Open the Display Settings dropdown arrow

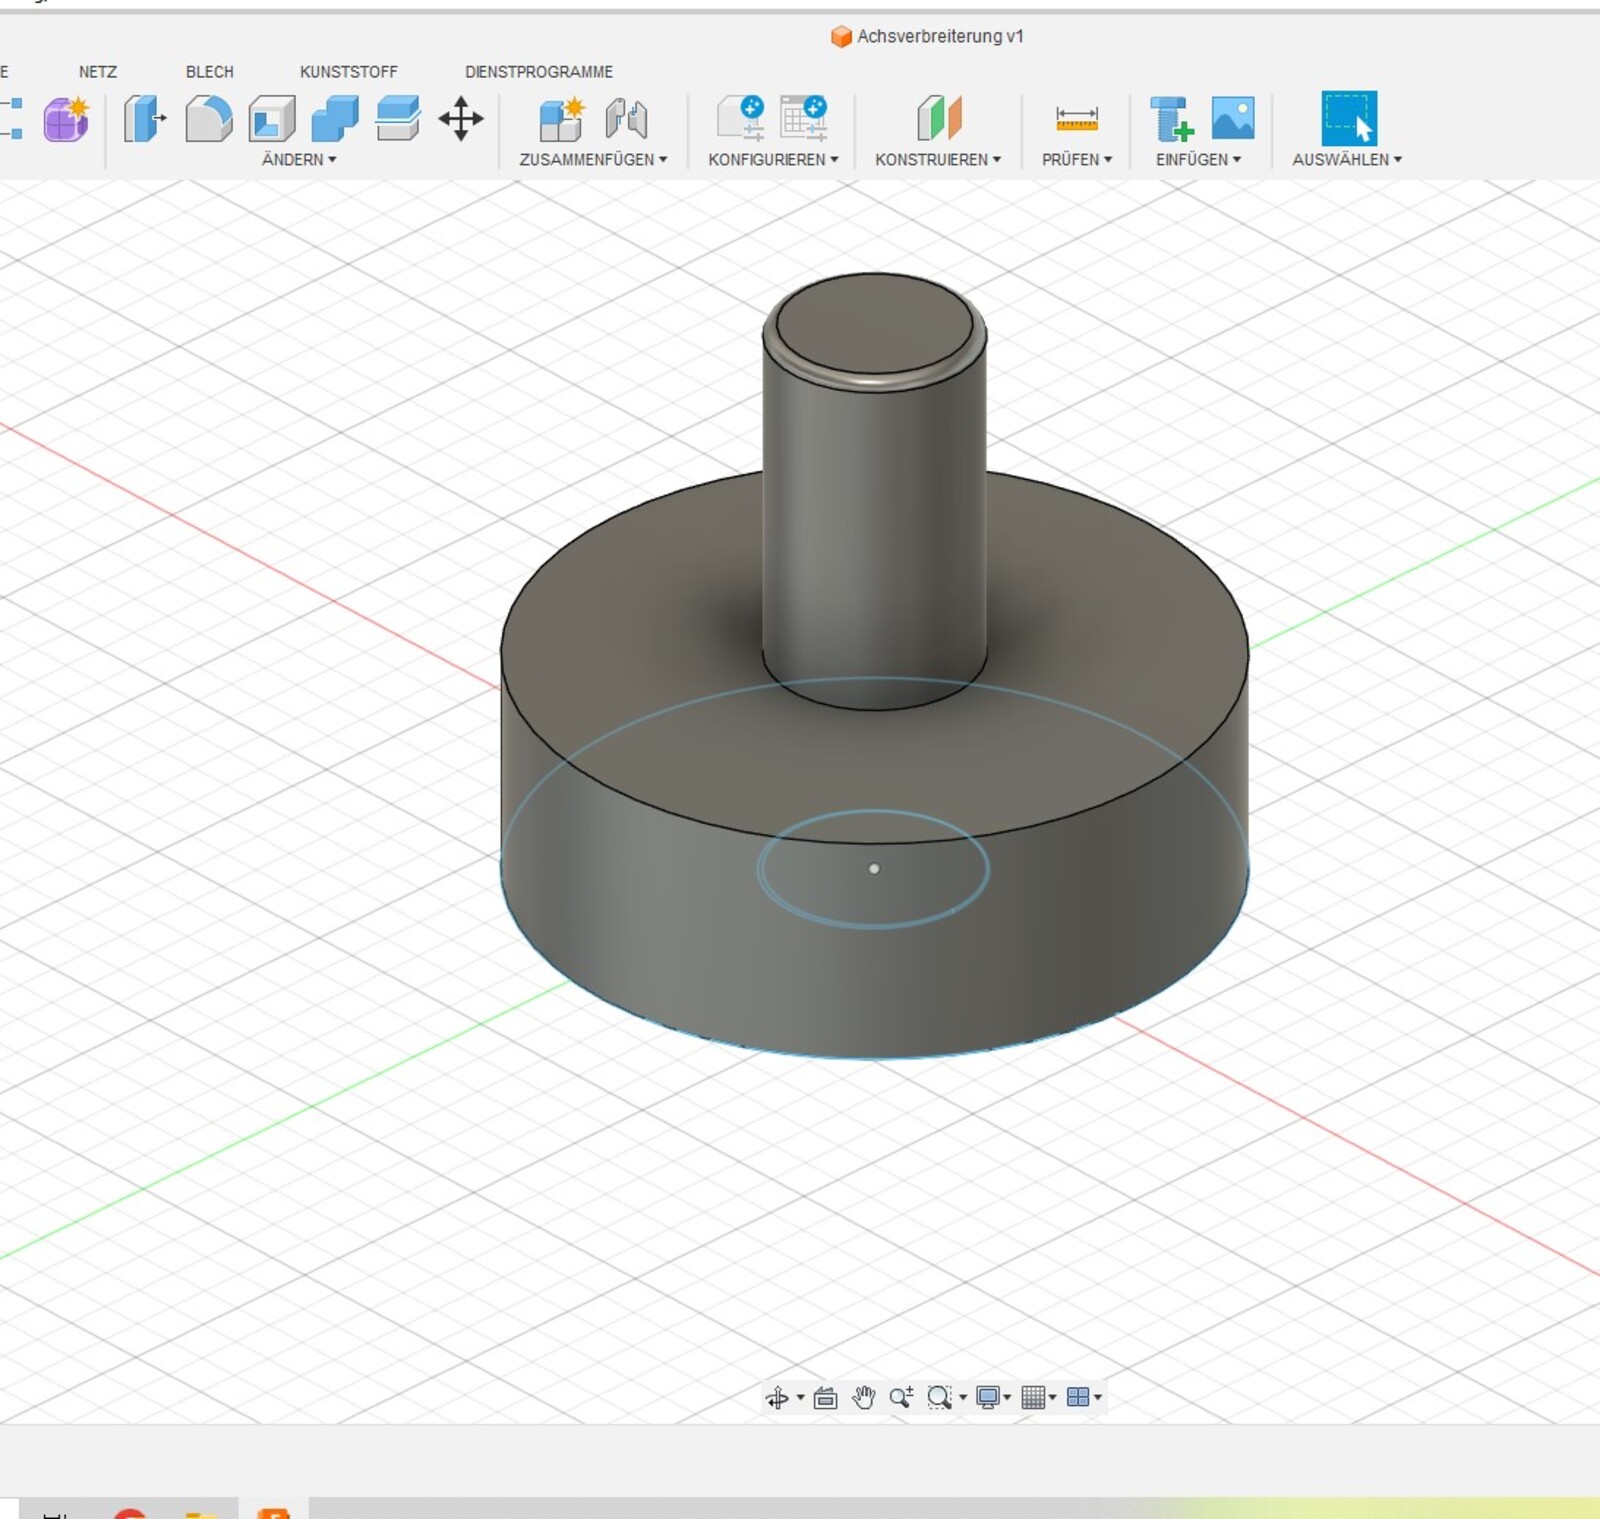[x=1007, y=1398]
